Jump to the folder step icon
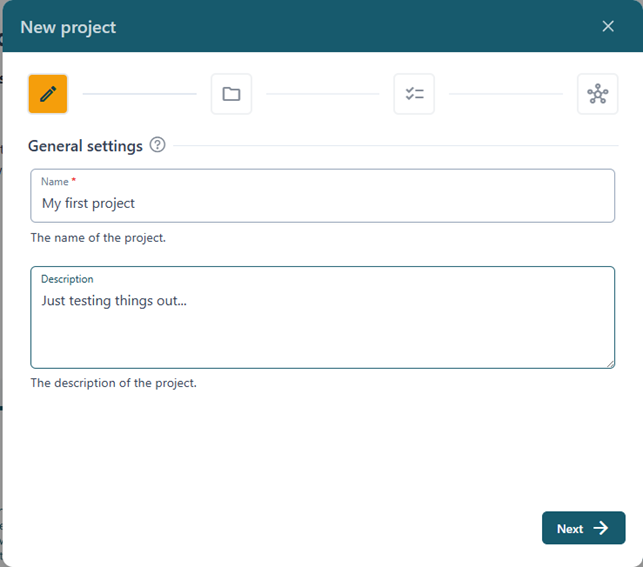 tap(231, 94)
